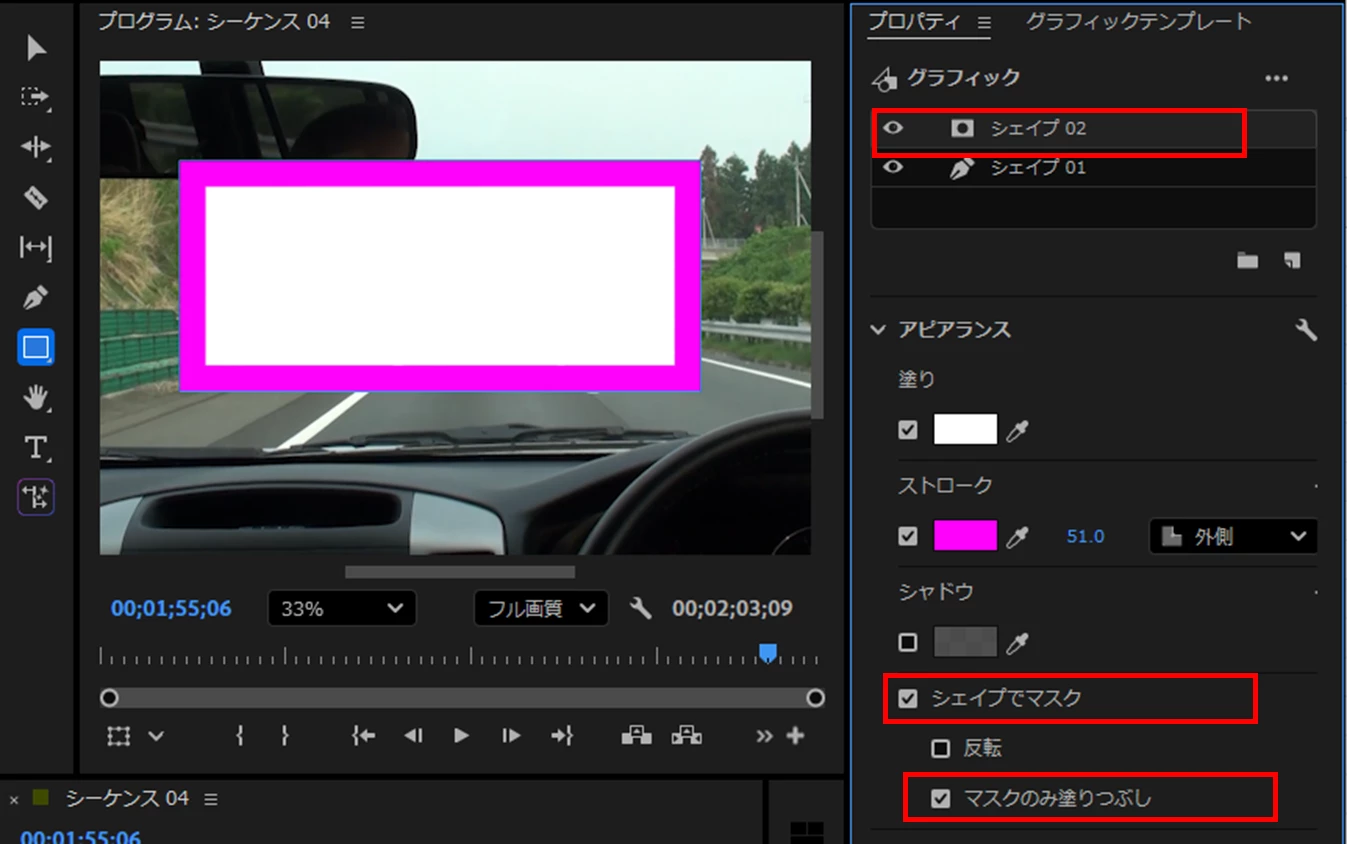Enable the 反転 invert checkbox

coord(940,748)
